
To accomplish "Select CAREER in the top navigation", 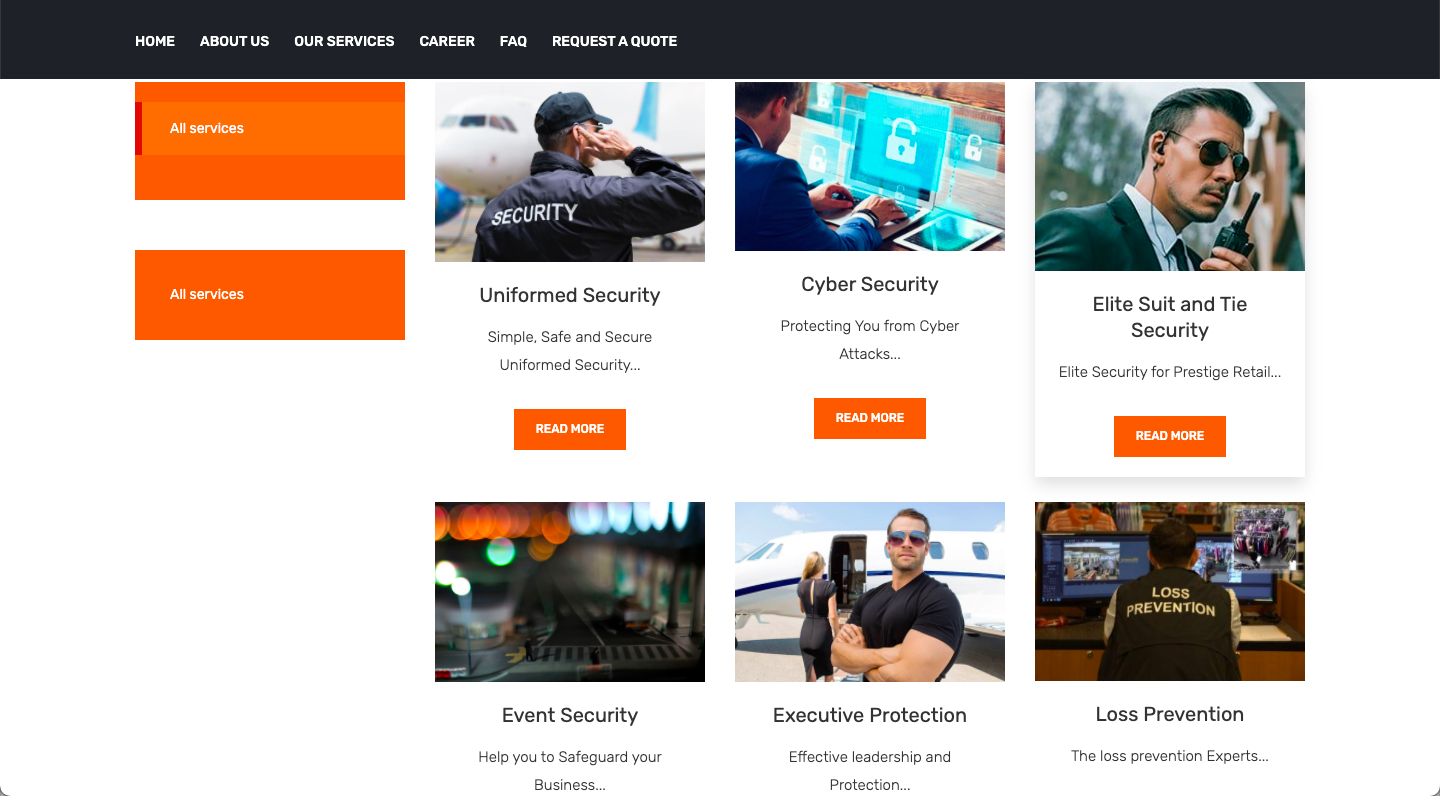I will (447, 41).
